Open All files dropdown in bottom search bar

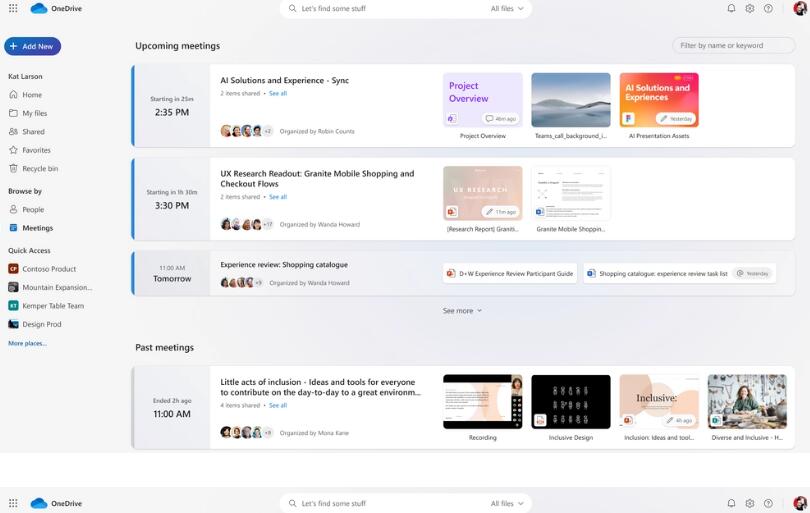pyautogui.click(x=507, y=504)
